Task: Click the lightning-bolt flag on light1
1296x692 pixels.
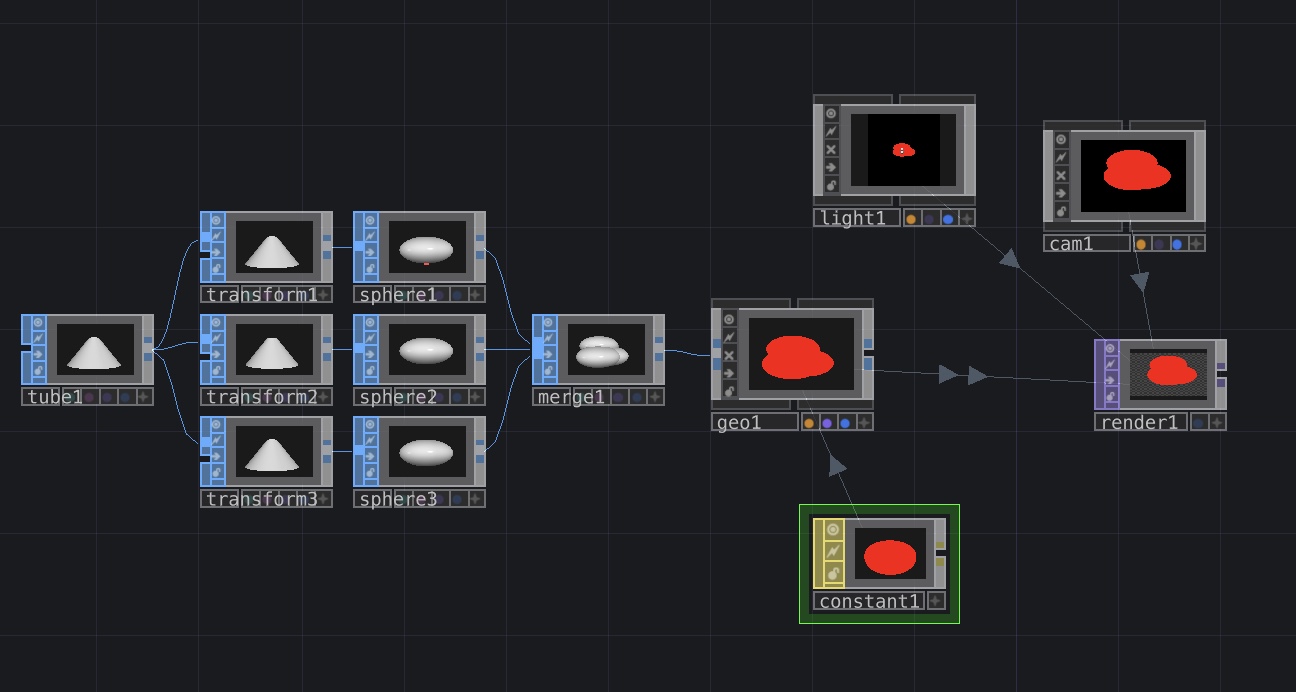Action: point(831,132)
